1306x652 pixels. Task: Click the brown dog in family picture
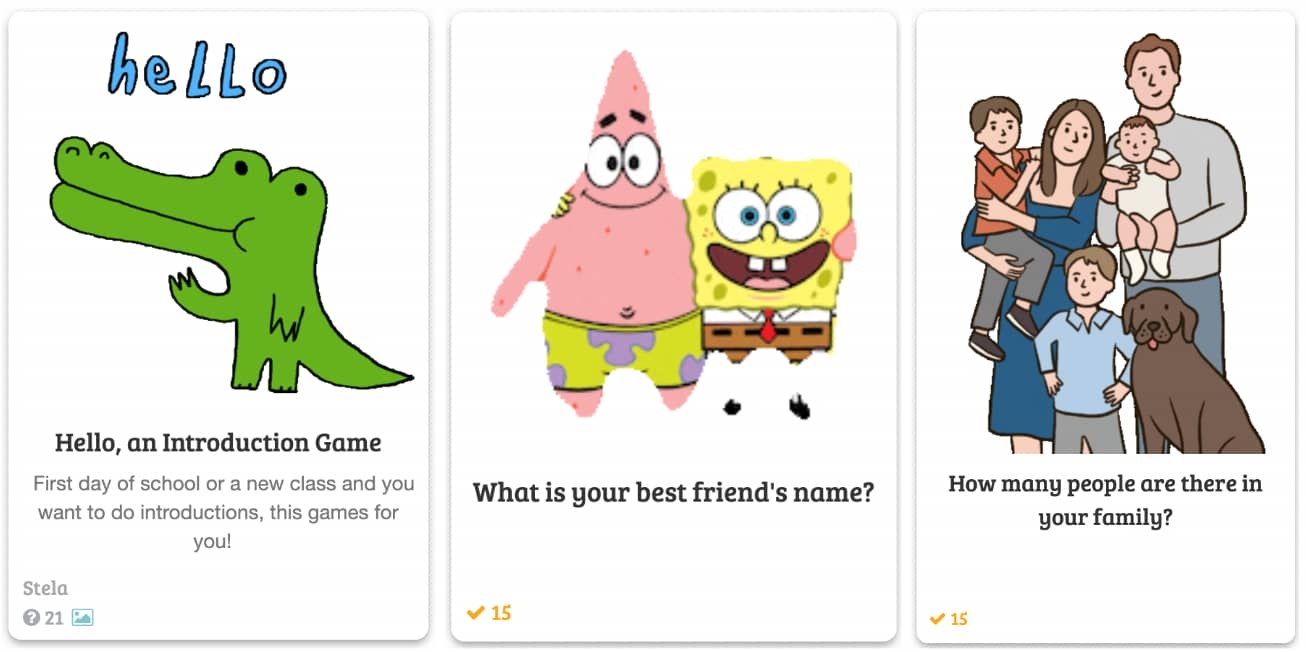1190,370
